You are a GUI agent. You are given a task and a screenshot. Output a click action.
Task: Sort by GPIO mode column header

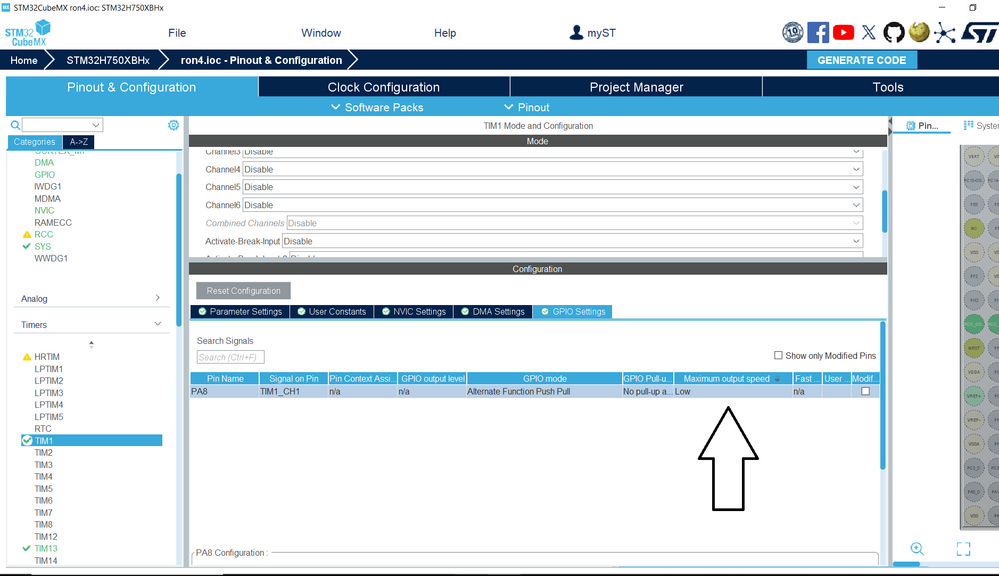pyautogui.click(x=545, y=378)
